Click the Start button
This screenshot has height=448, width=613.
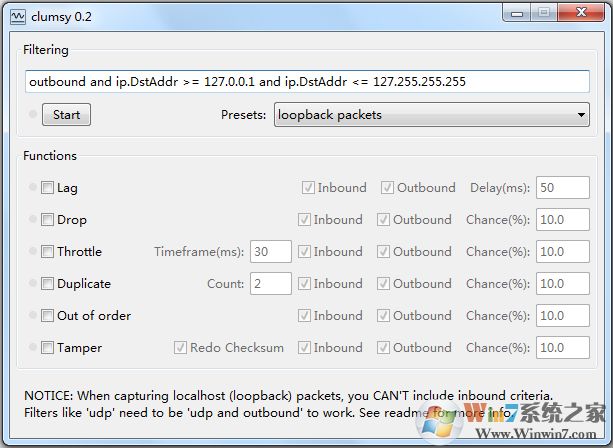point(66,115)
